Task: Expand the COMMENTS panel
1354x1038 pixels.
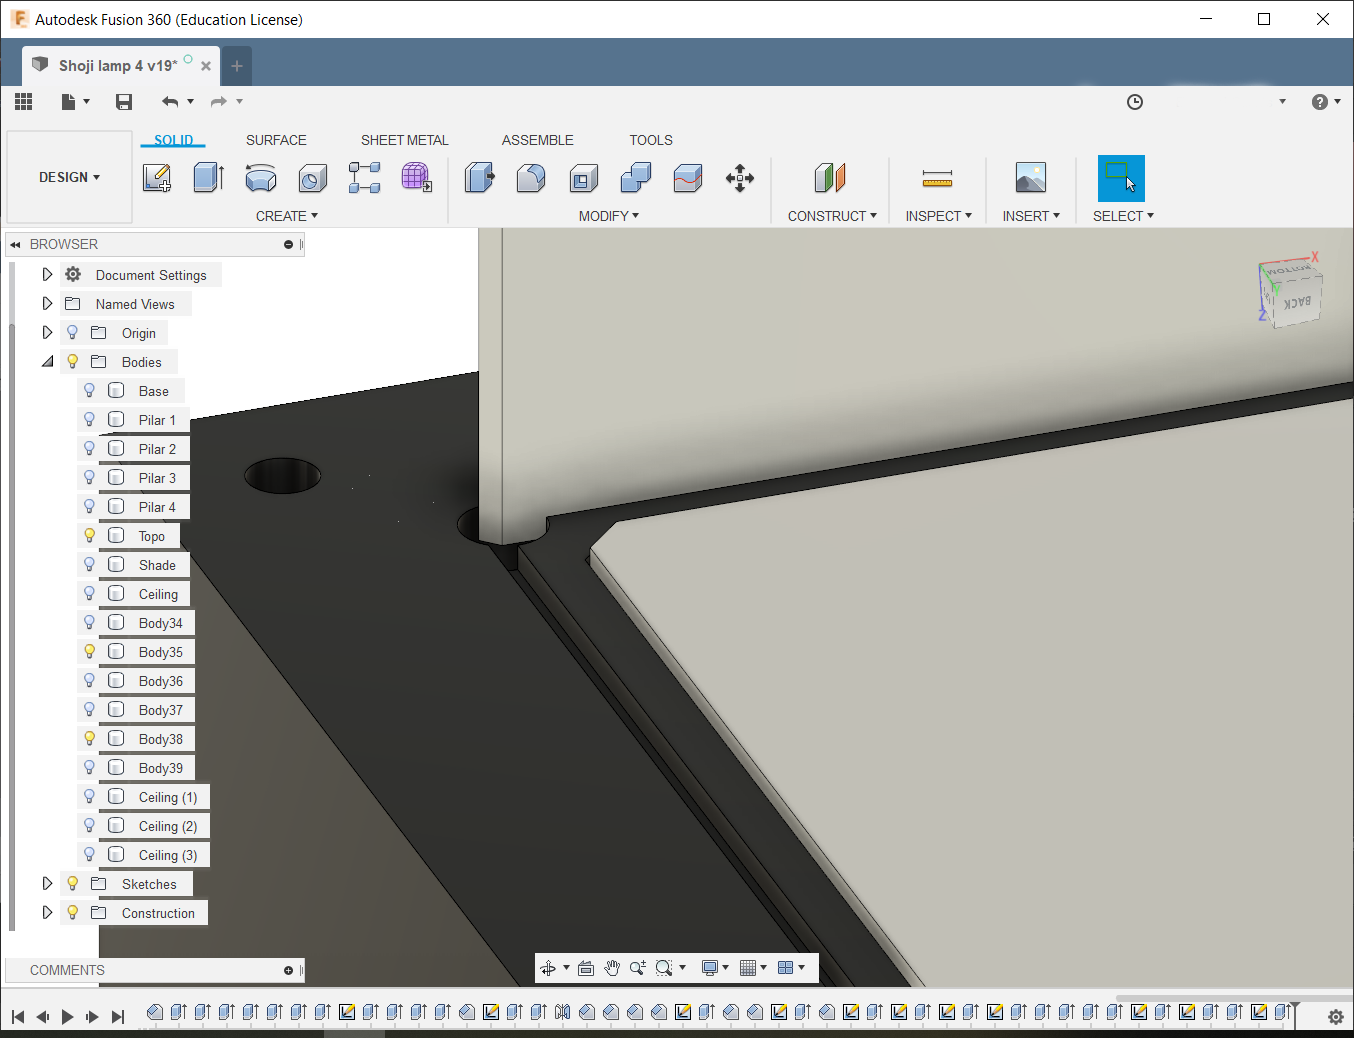Action: point(288,970)
